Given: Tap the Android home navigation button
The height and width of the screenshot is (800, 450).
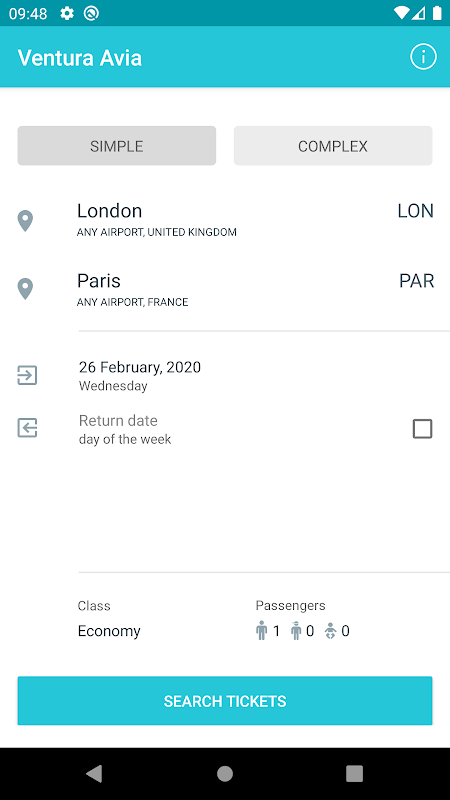Looking at the screenshot, I should (225, 773).
